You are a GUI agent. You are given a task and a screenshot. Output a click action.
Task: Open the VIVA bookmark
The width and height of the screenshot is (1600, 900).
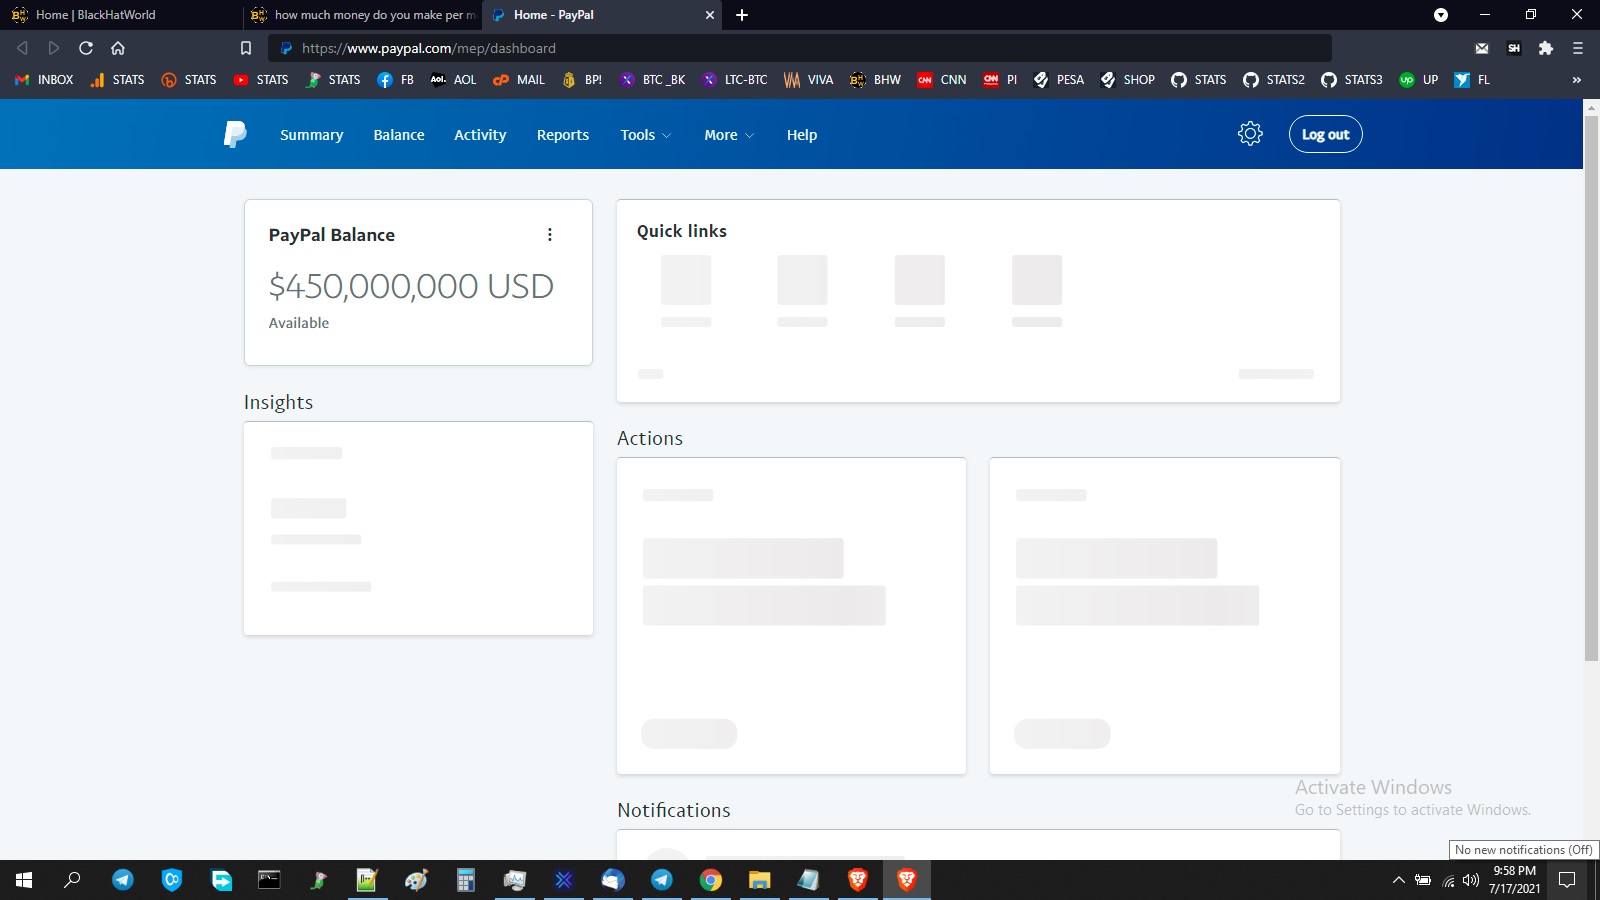coord(808,80)
